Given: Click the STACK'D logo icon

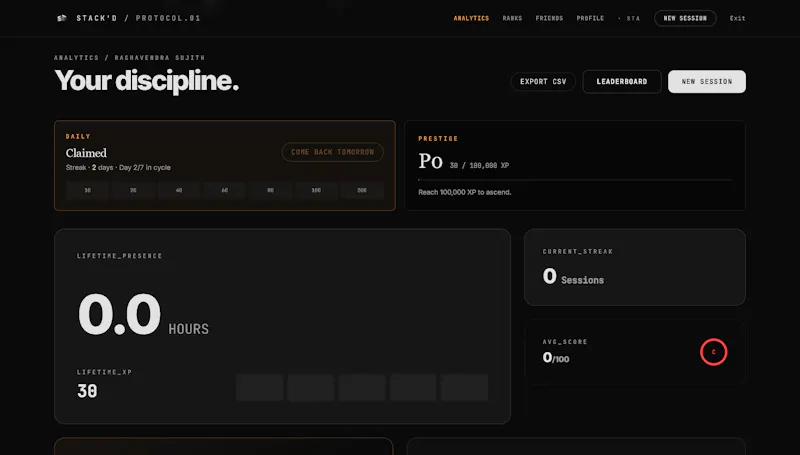Looking at the screenshot, I should (x=62, y=18).
